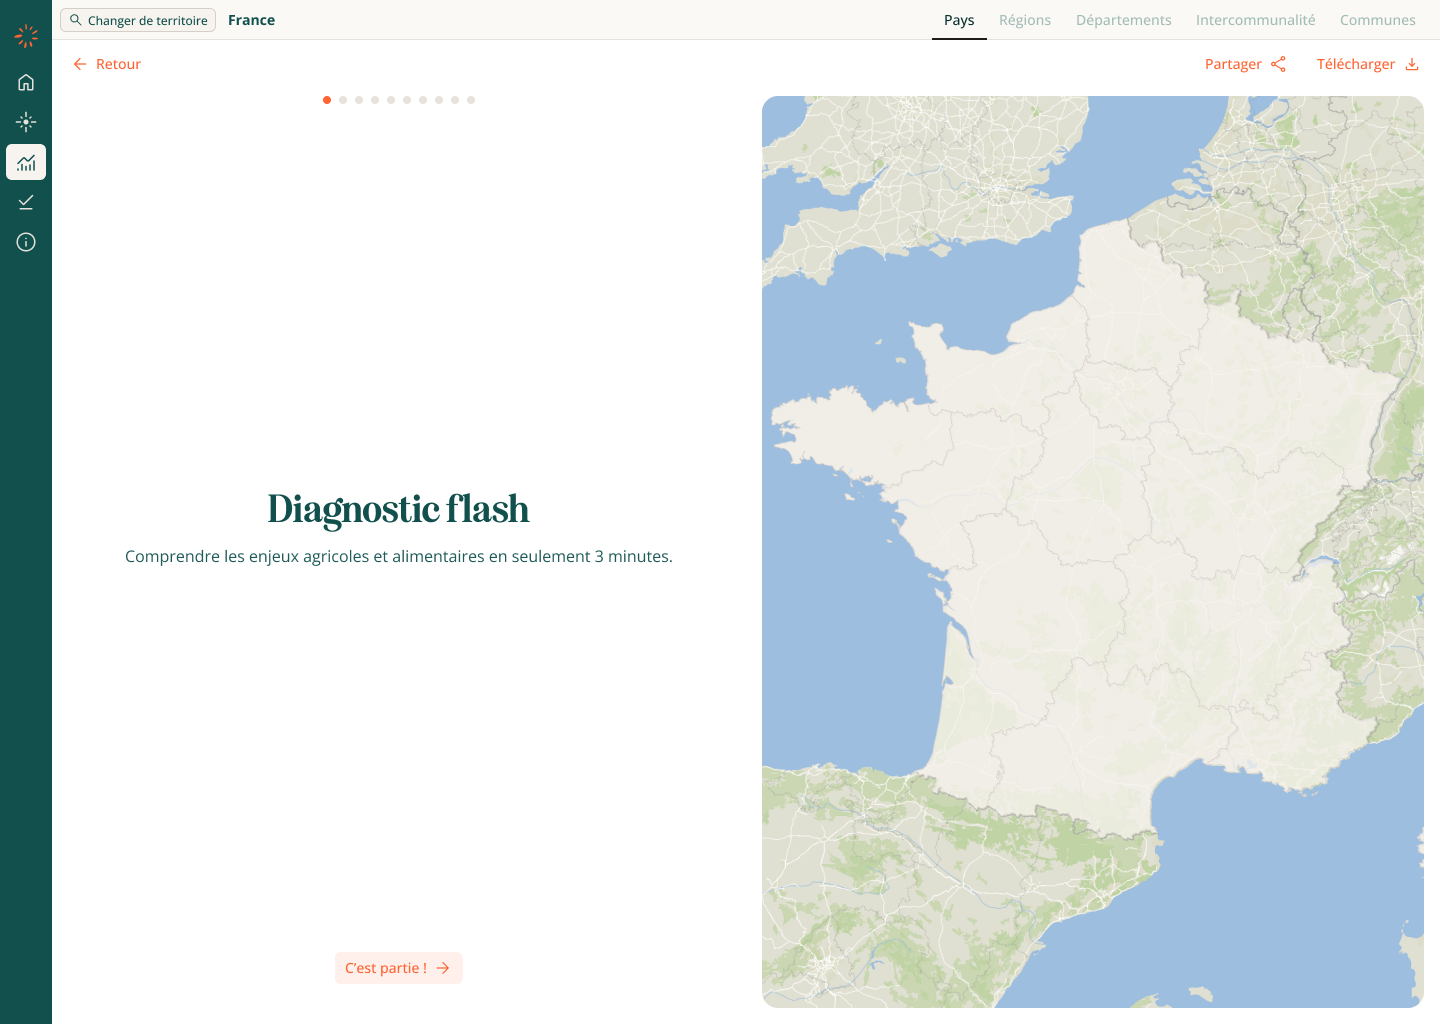Open the Changer de territoire search field
Viewport: 1440px width, 1024px height.
coord(138,20)
